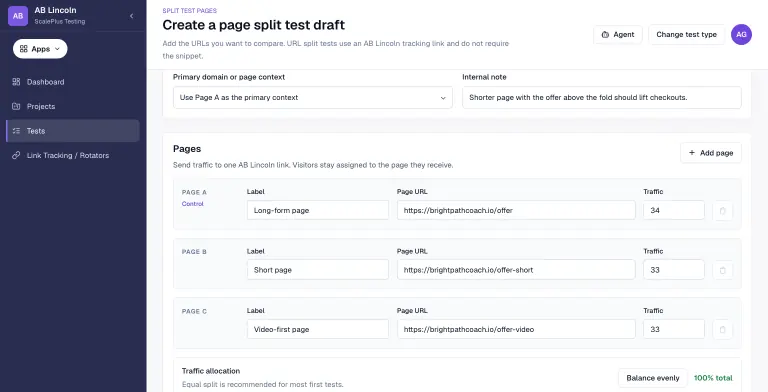This screenshot has height=392, width=768.
Task: Click the 100% total text
Action: point(713,378)
